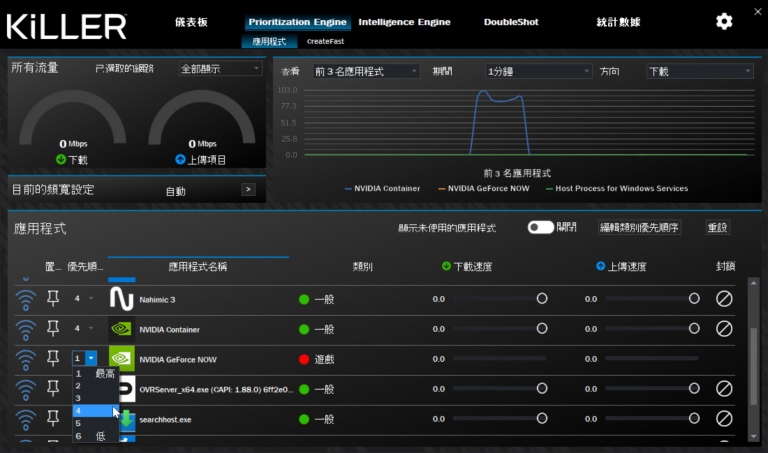The width and height of the screenshot is (768, 453).
Task: Click Wi-Fi icon in NVIDIA Container row
Action: point(25,330)
